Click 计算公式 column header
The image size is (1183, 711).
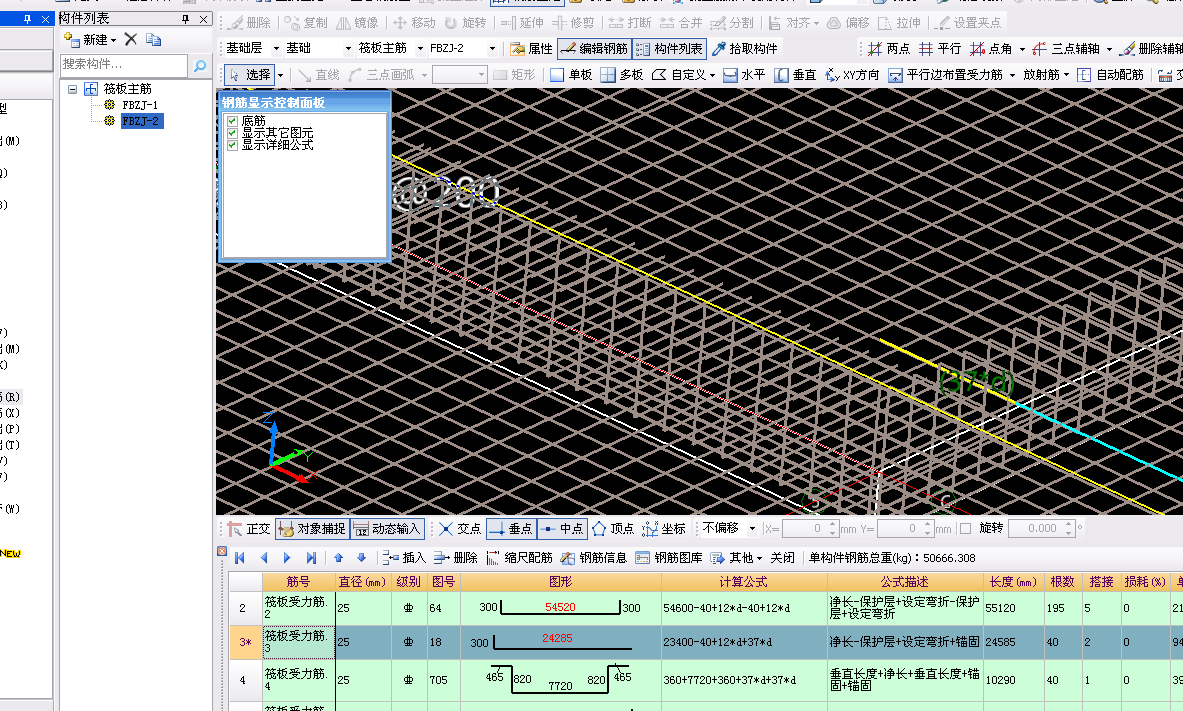tap(743, 582)
